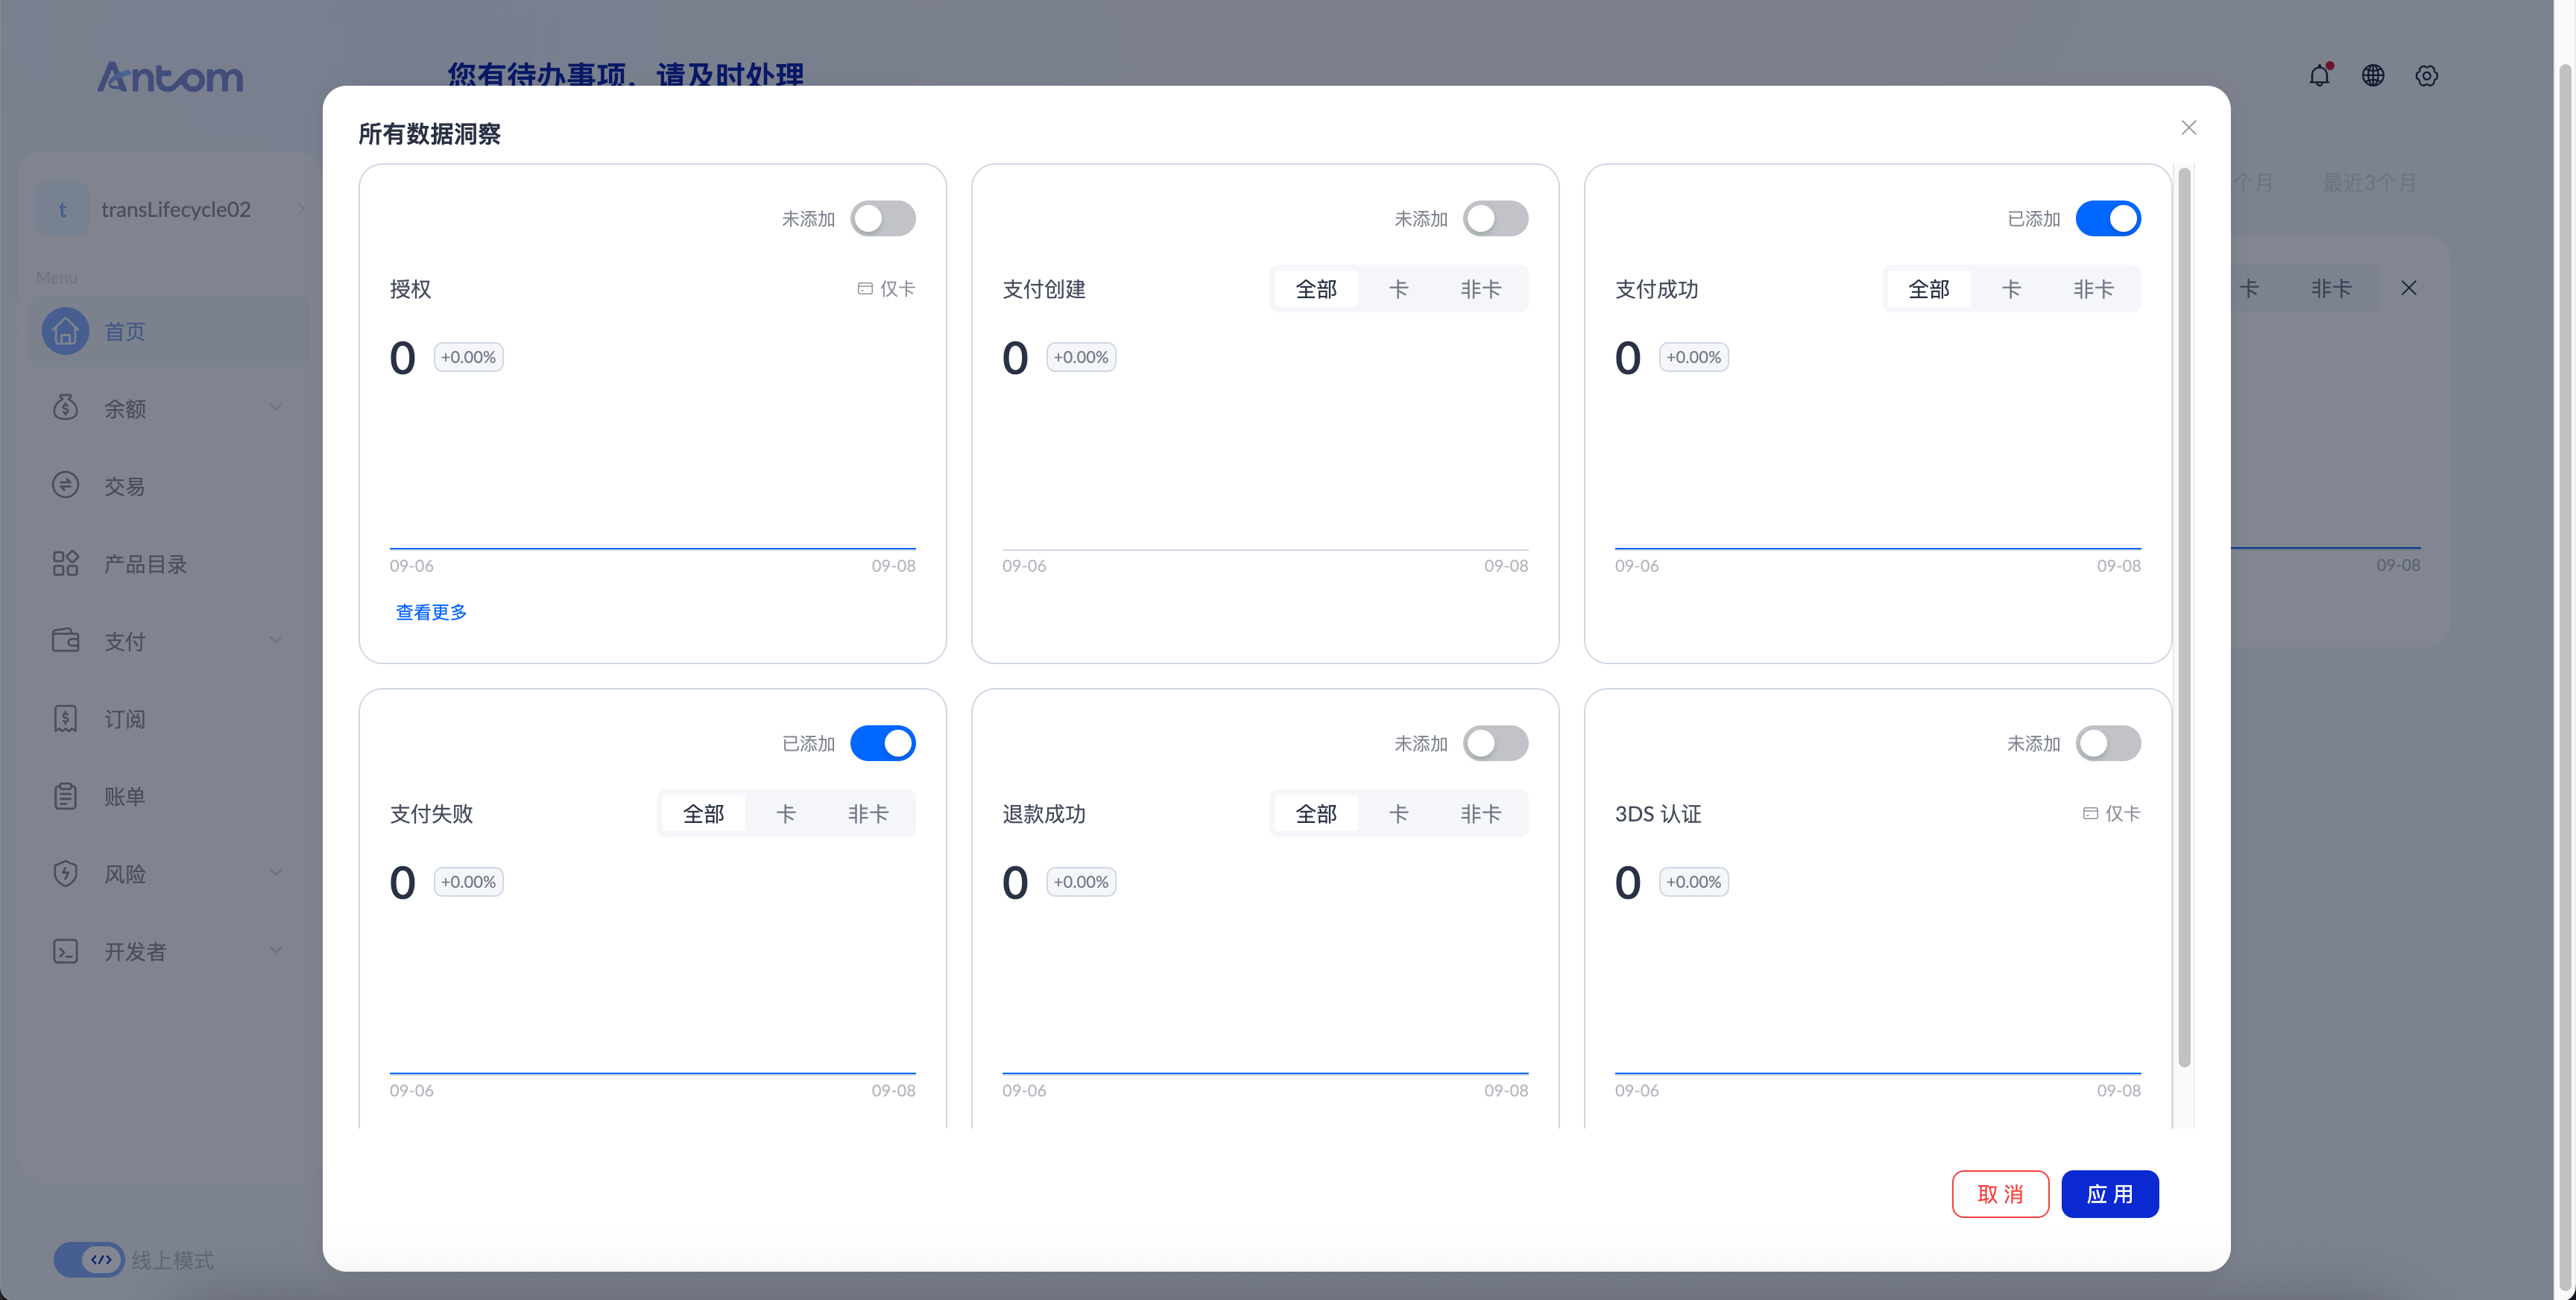Click the 账单 clipboard icon
2576x1300 pixels.
(x=65, y=796)
